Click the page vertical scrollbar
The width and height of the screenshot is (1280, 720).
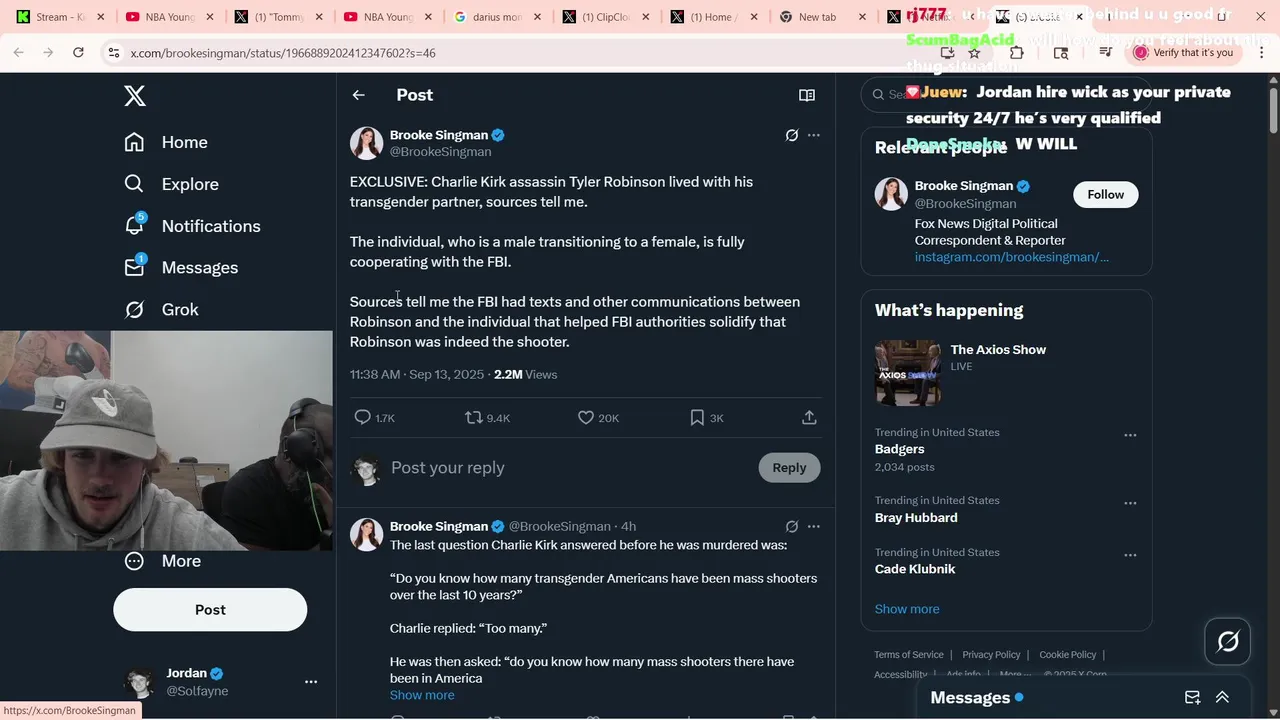pyautogui.click(x=1273, y=110)
